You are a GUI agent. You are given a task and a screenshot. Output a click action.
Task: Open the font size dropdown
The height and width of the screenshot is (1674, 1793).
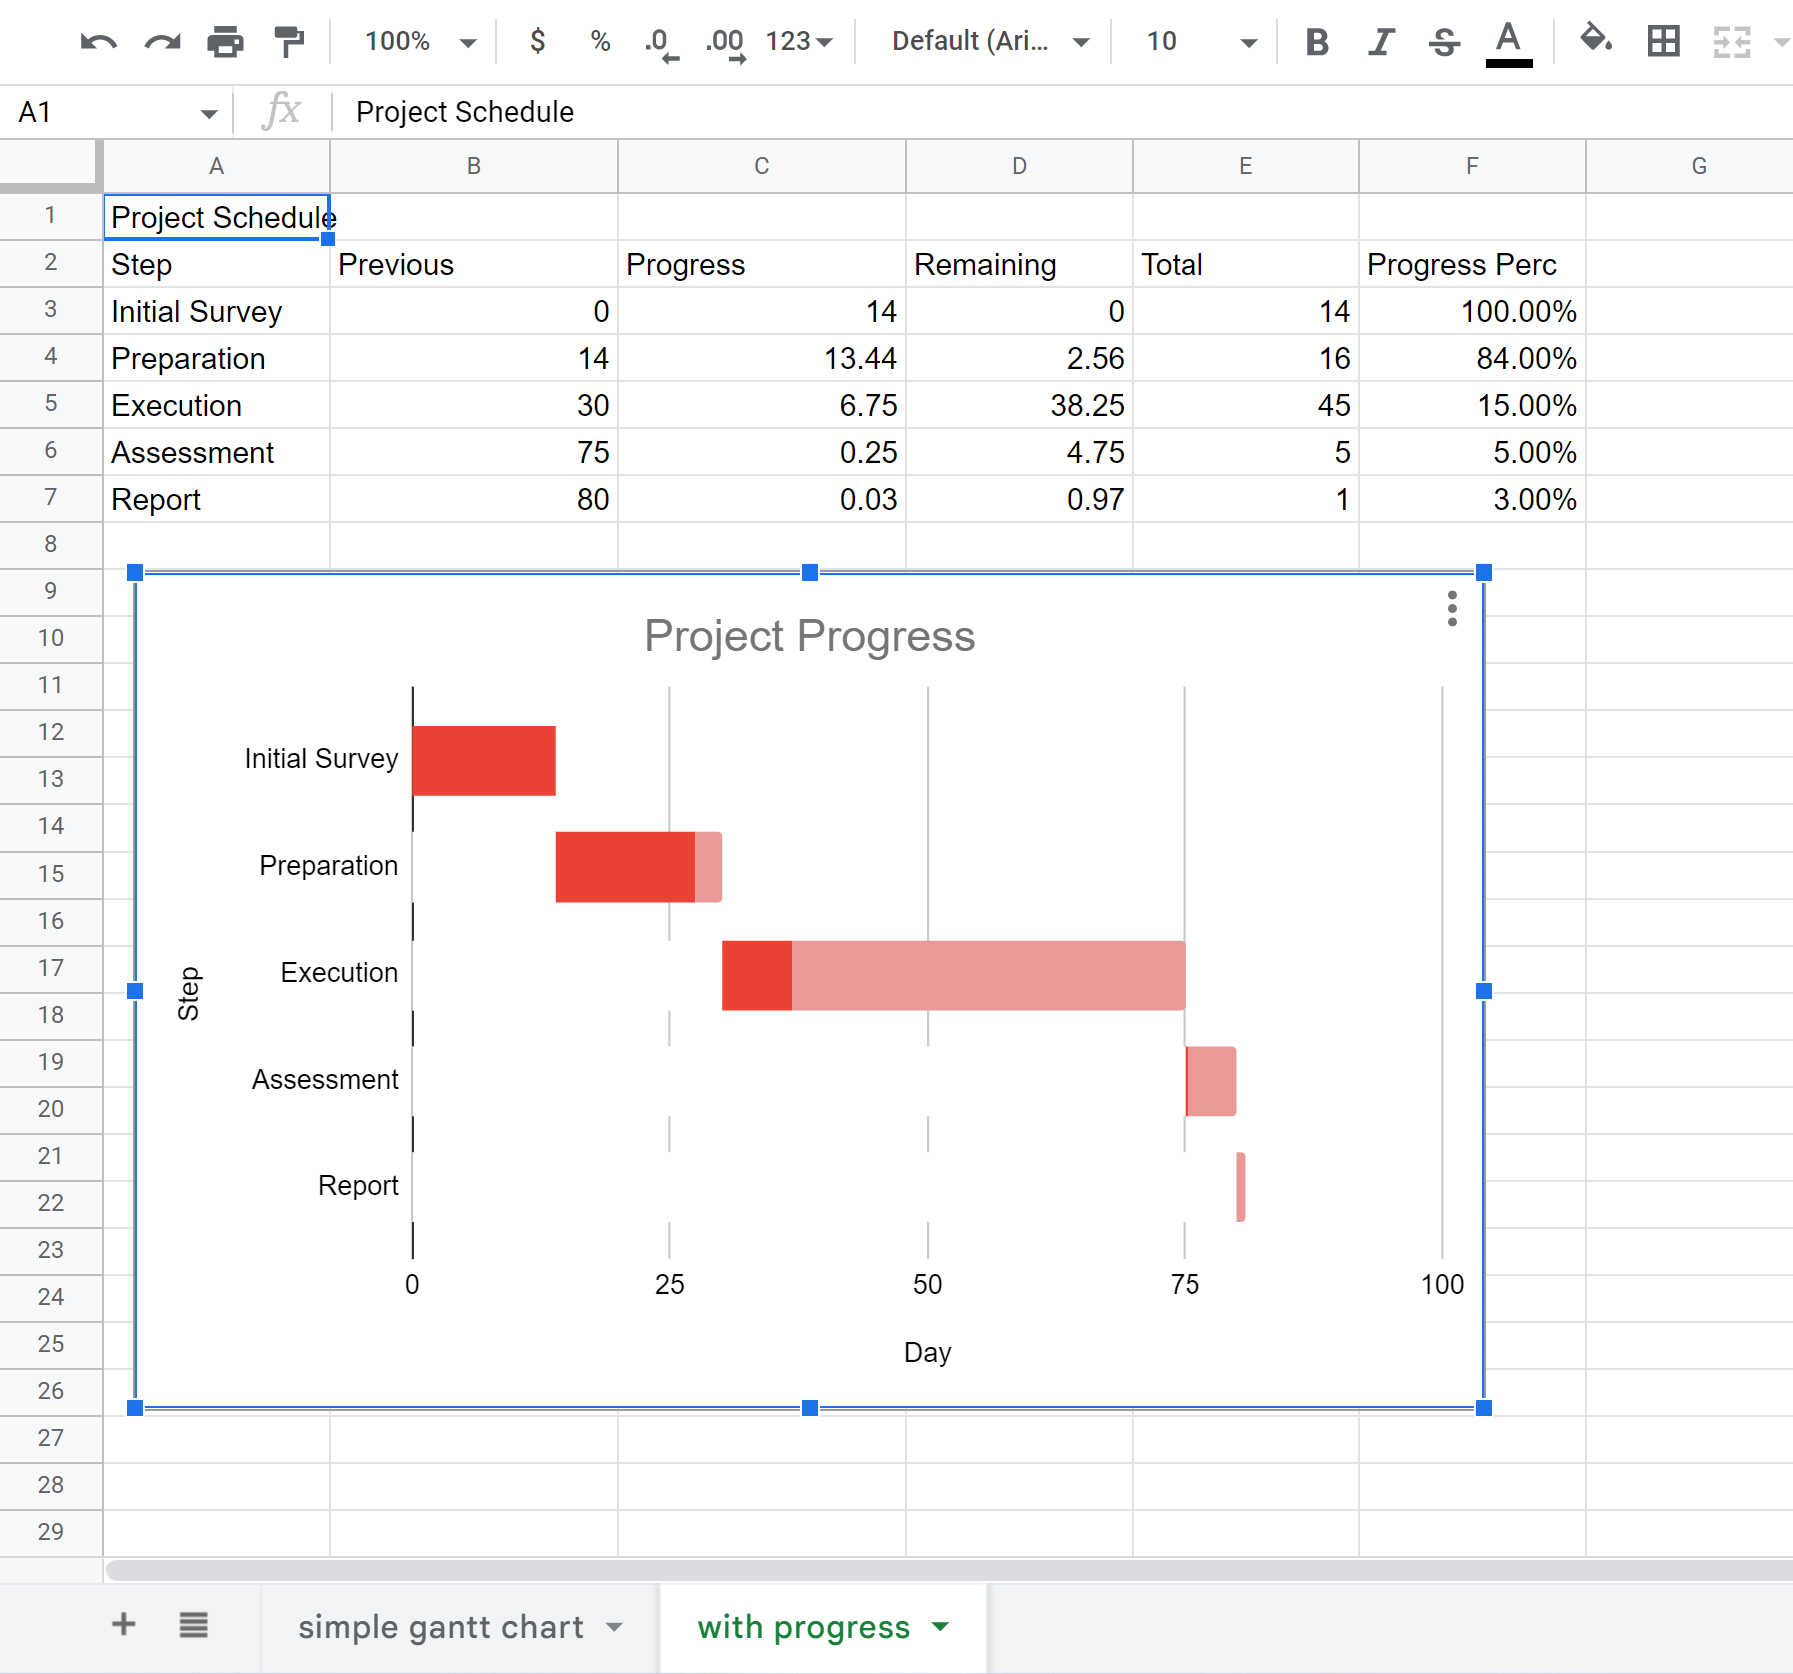[x=1201, y=41]
